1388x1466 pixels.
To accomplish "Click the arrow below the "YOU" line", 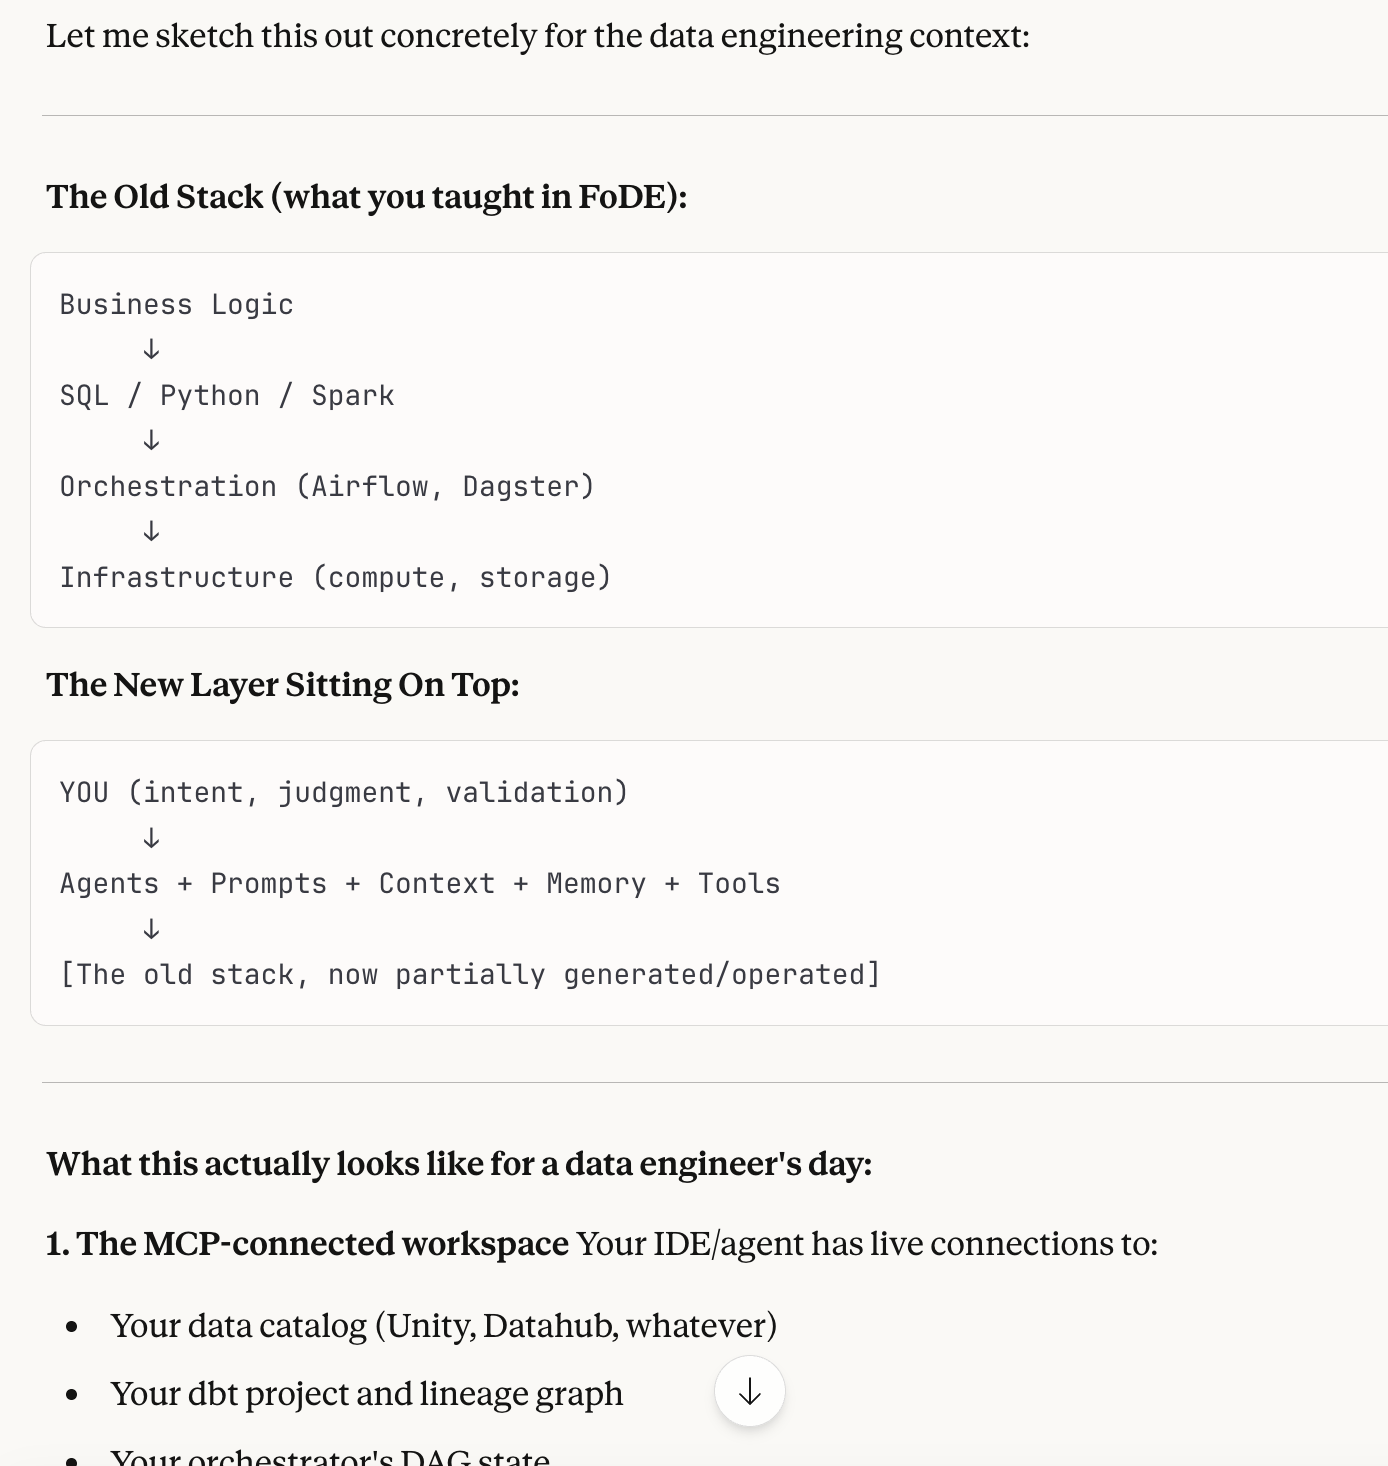I will click(x=151, y=837).
